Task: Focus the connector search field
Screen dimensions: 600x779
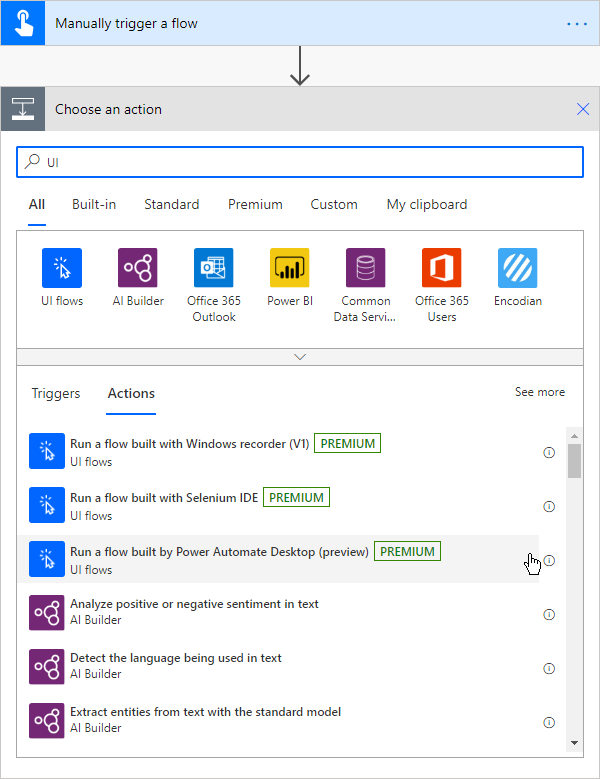Action: coord(300,162)
